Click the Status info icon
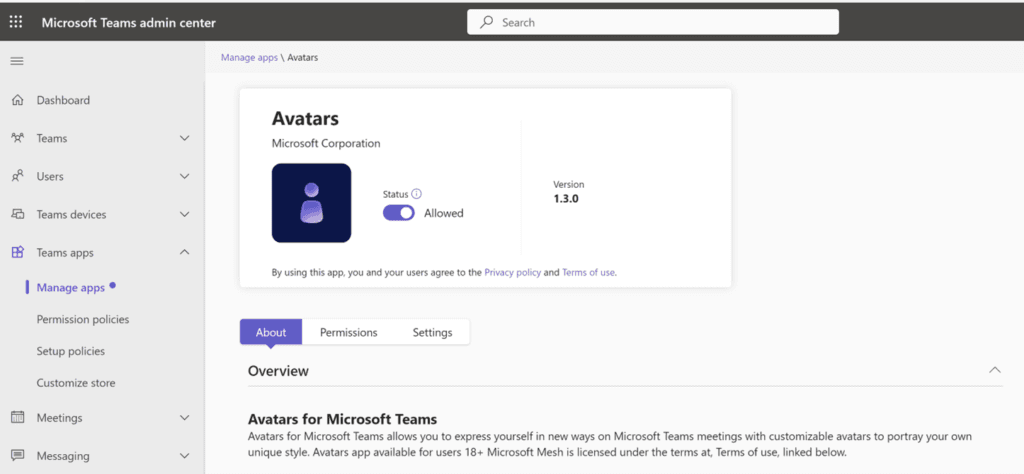This screenshot has width=1024, height=474. coord(417,194)
